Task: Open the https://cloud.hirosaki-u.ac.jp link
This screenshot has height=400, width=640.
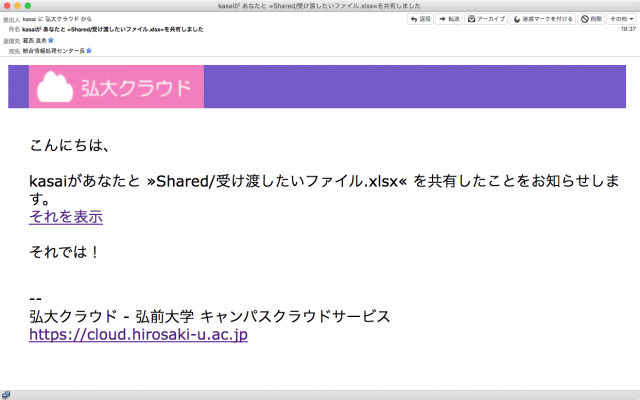Action: tap(138, 334)
